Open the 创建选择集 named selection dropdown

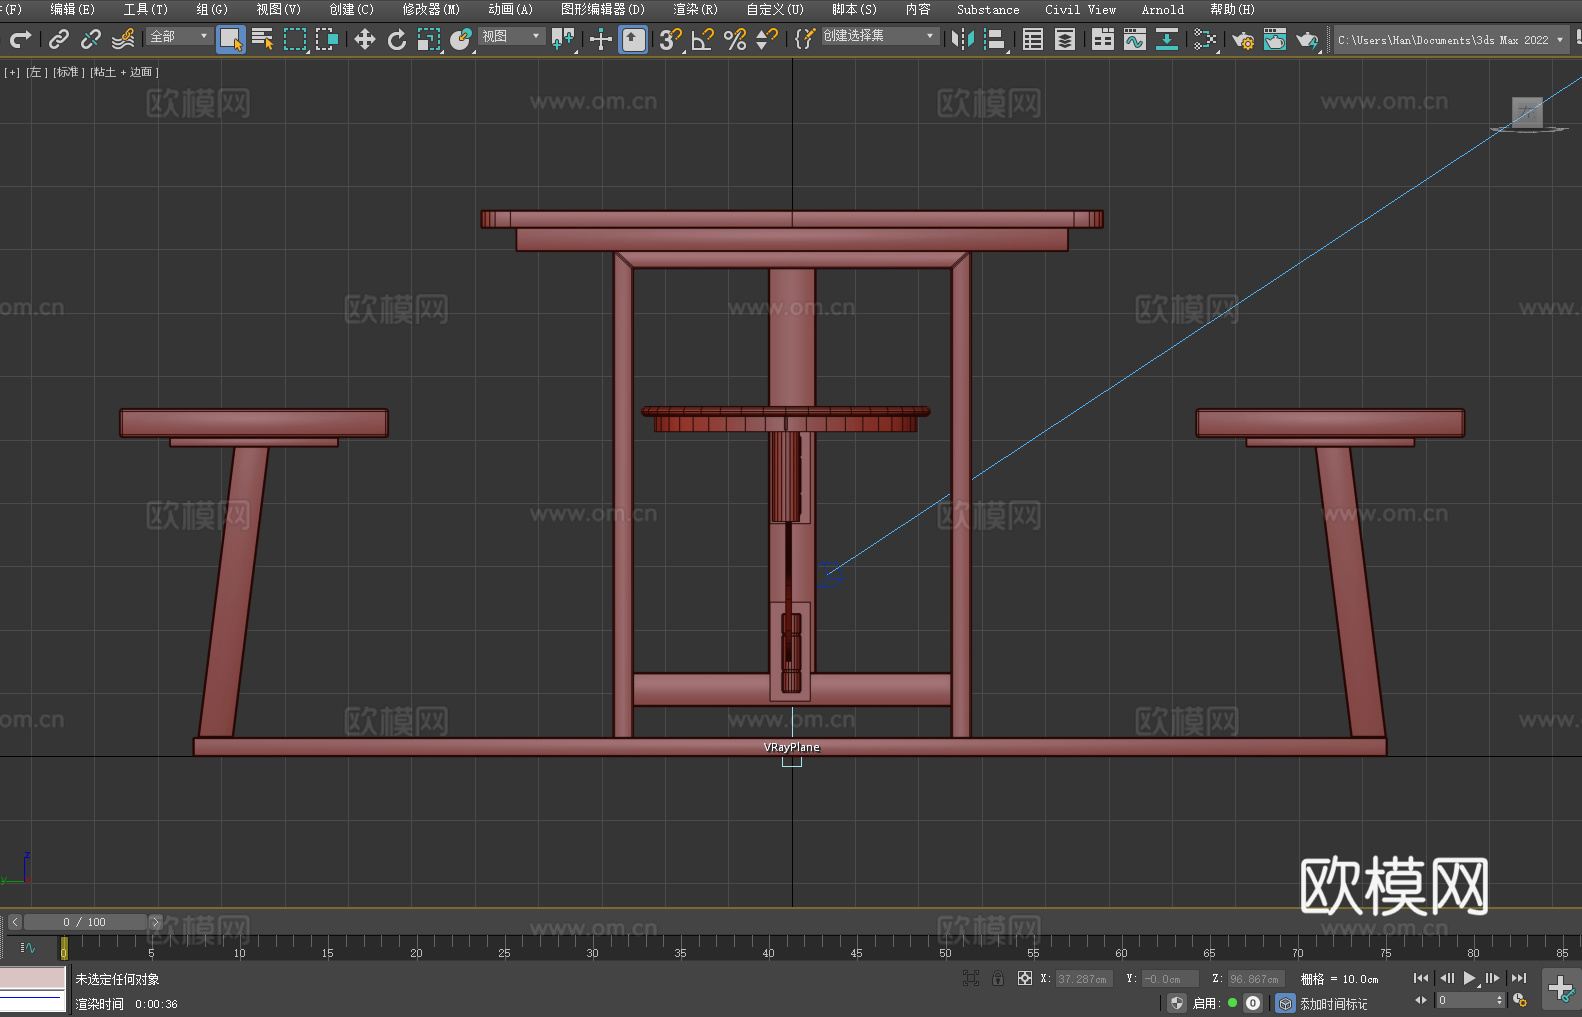pyautogui.click(x=879, y=36)
